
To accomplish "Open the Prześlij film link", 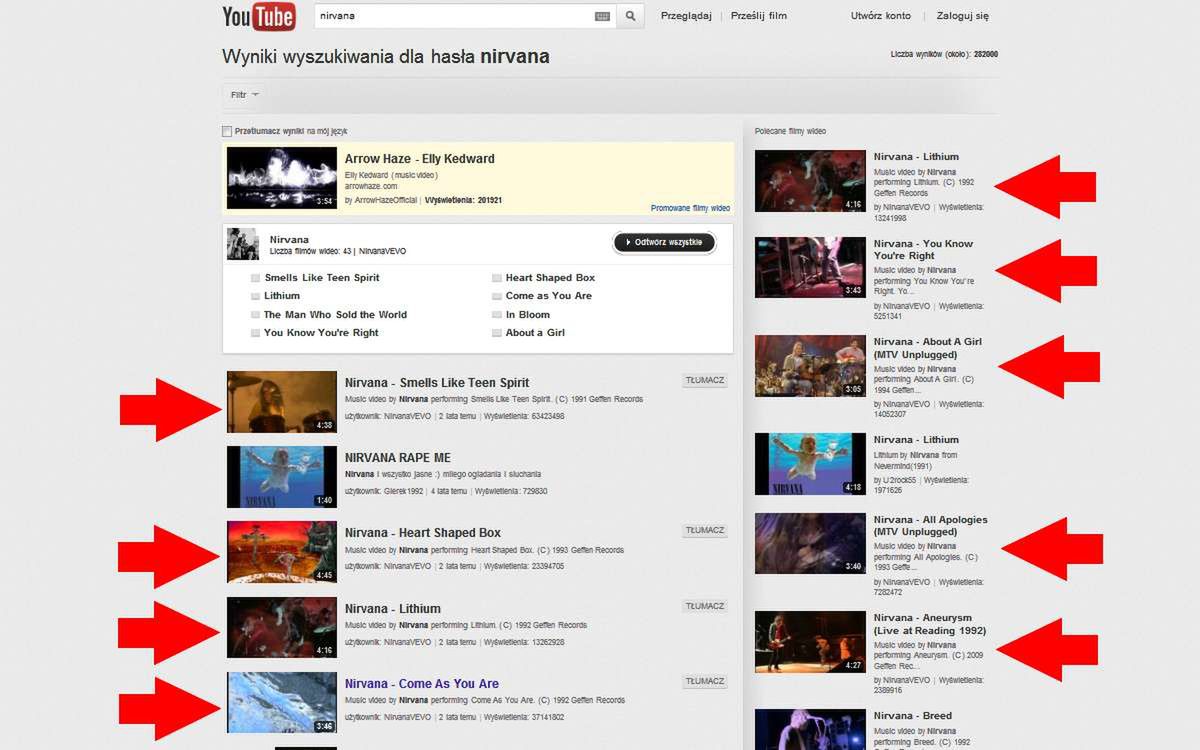I will click(x=758, y=16).
